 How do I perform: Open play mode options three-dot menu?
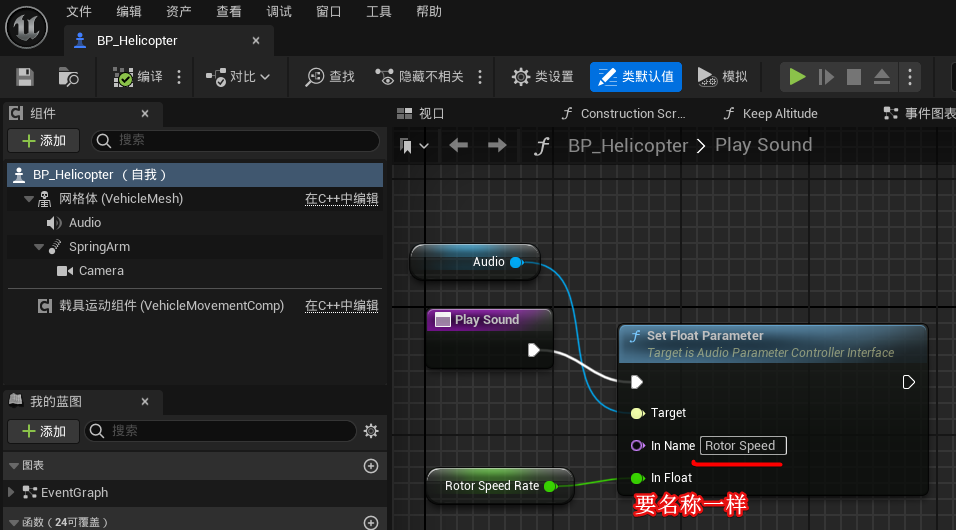tap(910, 77)
